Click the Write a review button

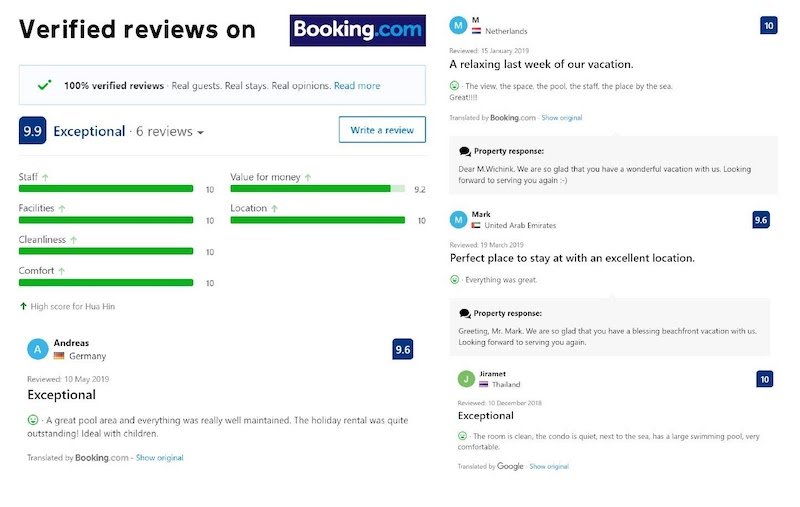pos(382,130)
